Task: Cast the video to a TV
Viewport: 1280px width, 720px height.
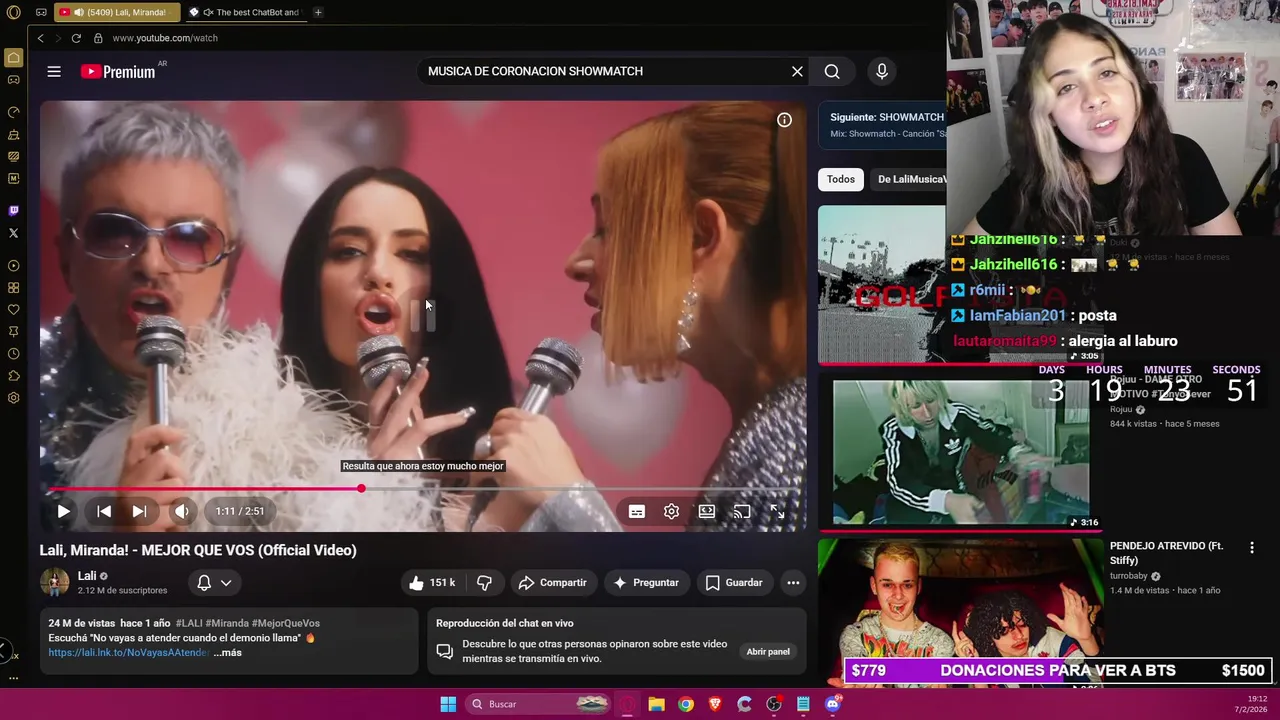Action: (742, 511)
